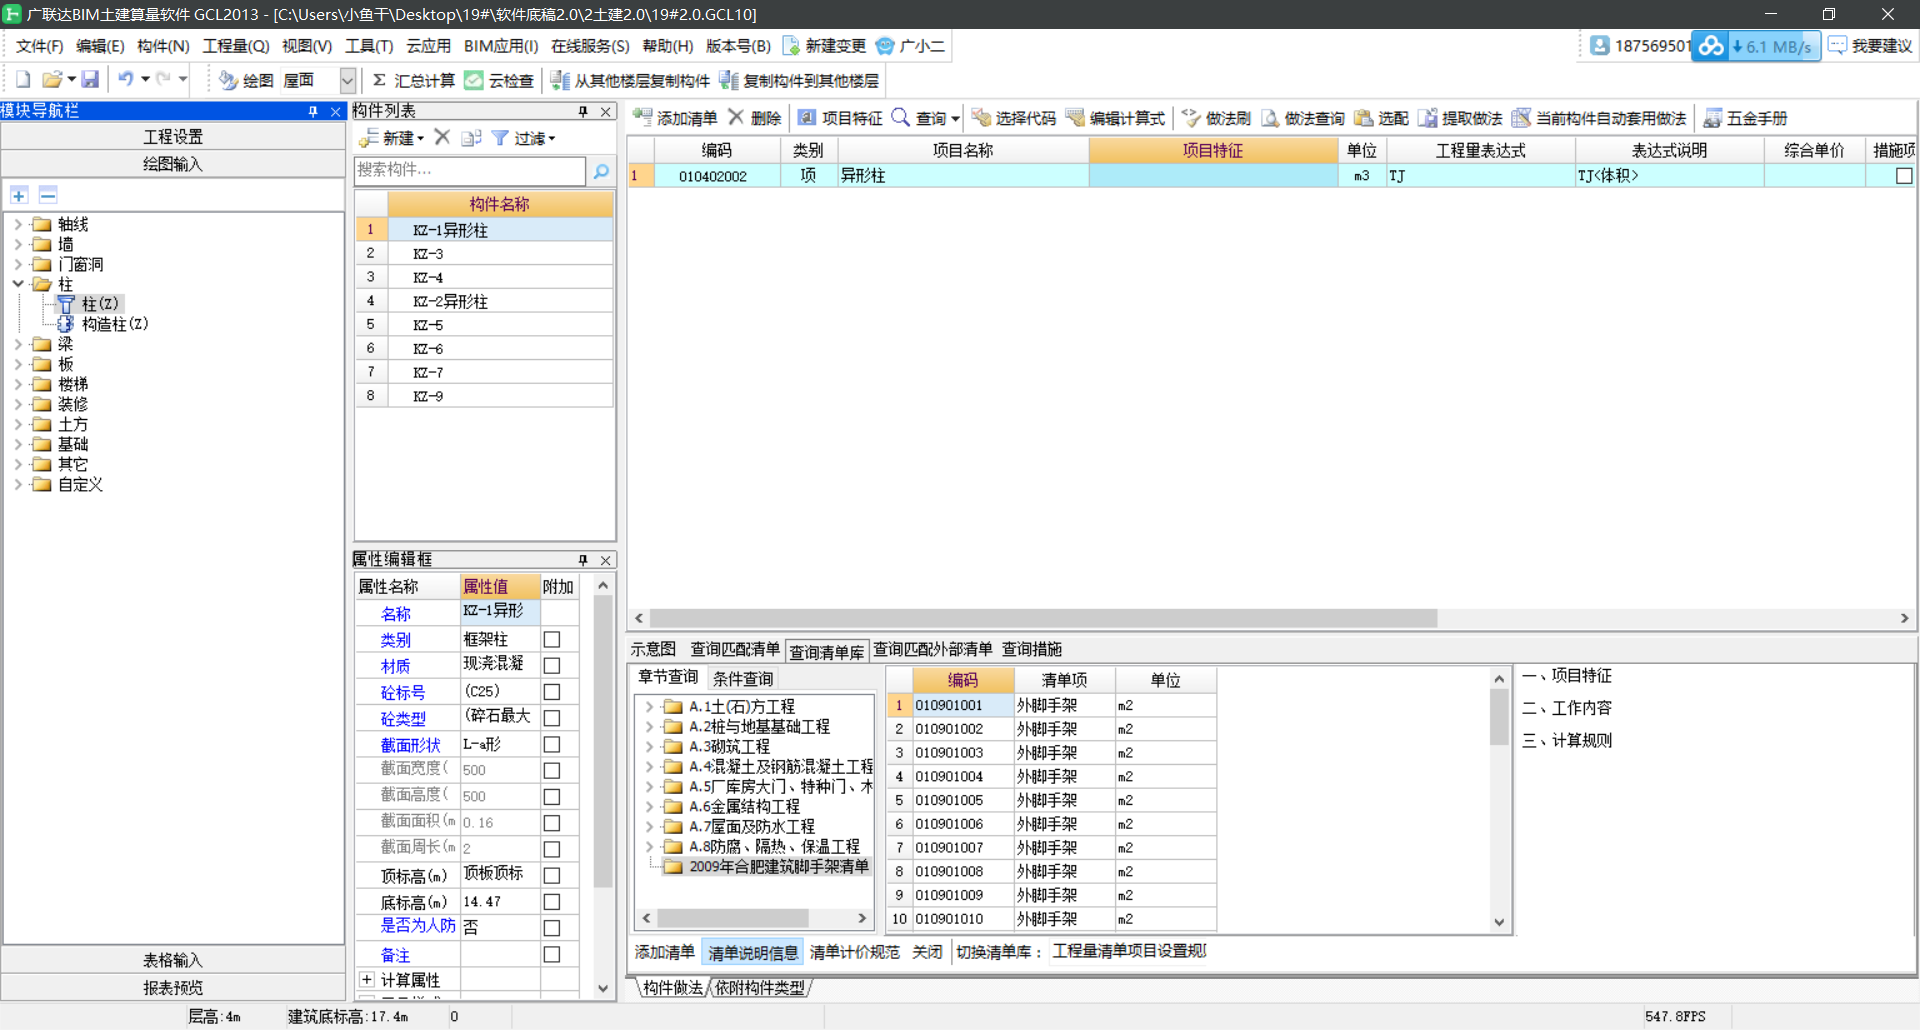Screen dimensions: 1920x1030
Task: Toggle 附加 checkbox for 类别
Action: point(551,639)
